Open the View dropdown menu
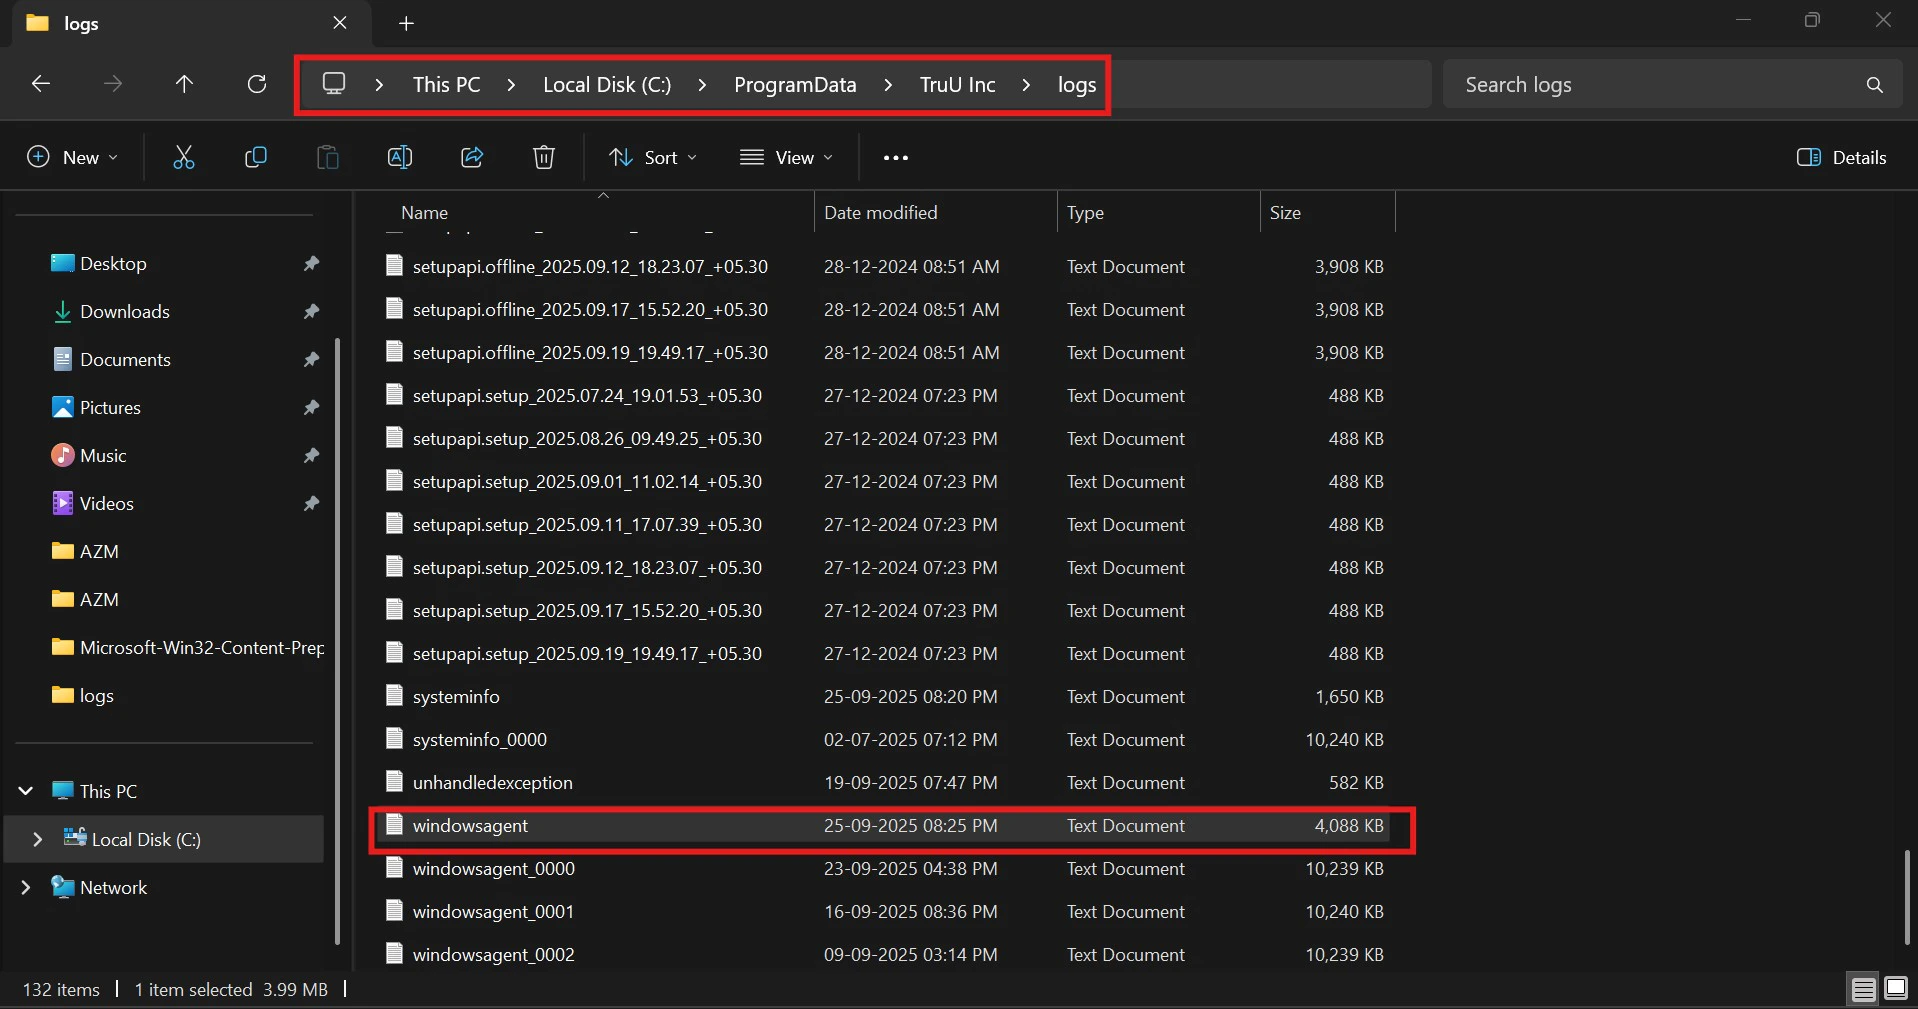This screenshot has width=1918, height=1009. (786, 157)
